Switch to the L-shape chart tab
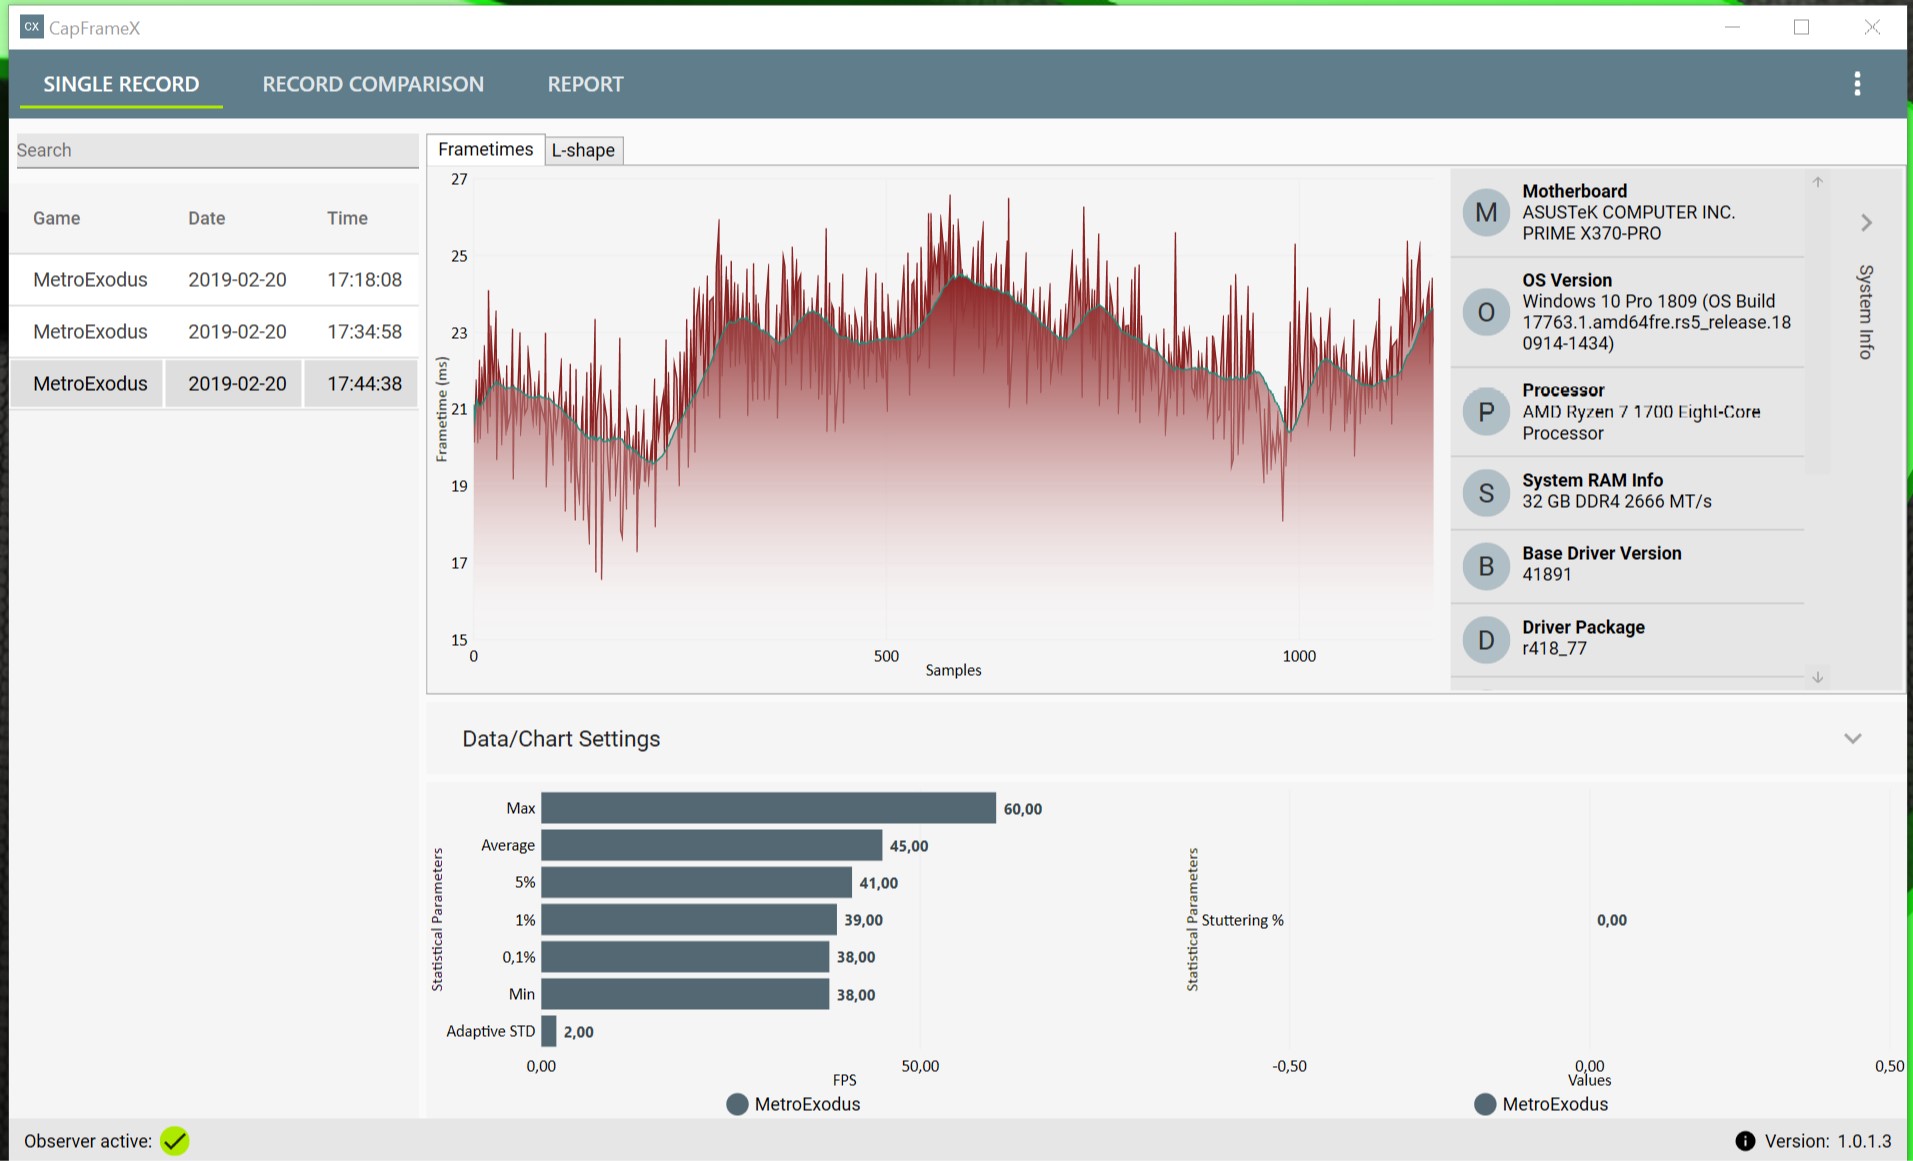1913x1161 pixels. point(583,150)
